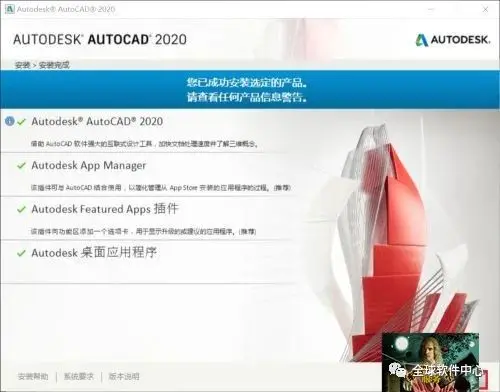Click the green checkmark next to Autodesk App Manager
Image resolution: width=500 pixels, height=392 pixels.
[21, 166]
